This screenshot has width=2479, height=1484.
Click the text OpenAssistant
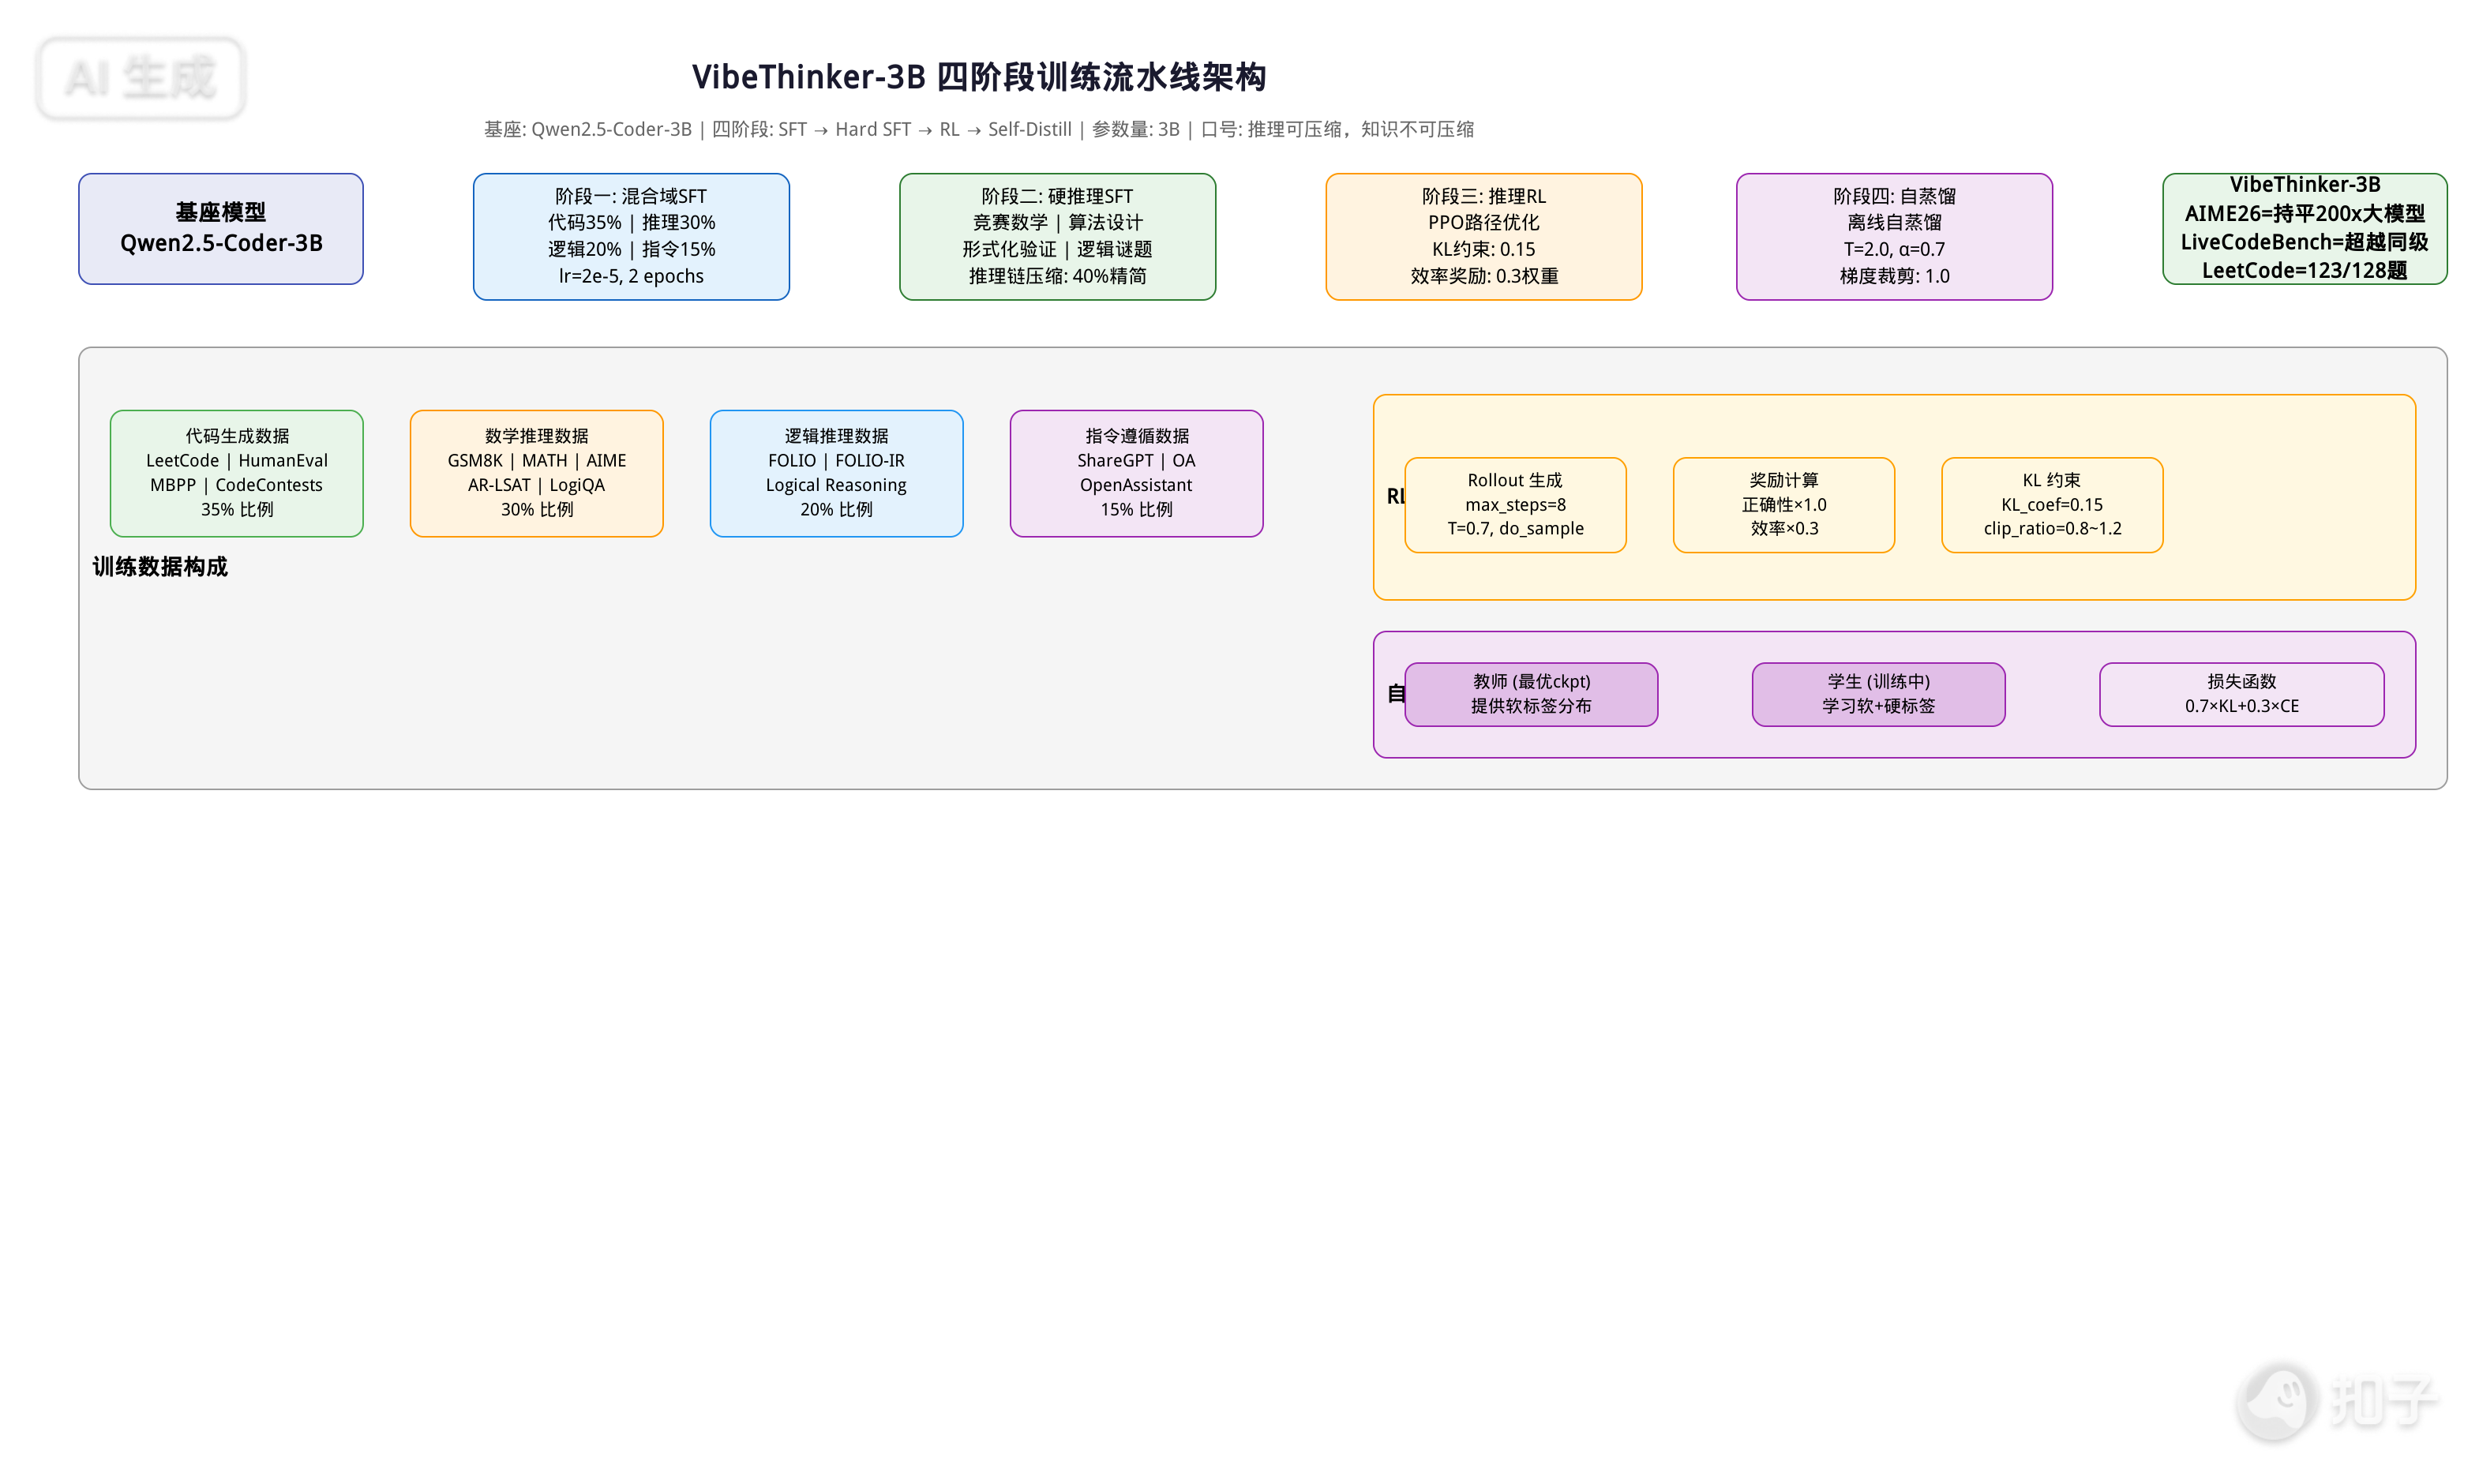(x=1136, y=485)
